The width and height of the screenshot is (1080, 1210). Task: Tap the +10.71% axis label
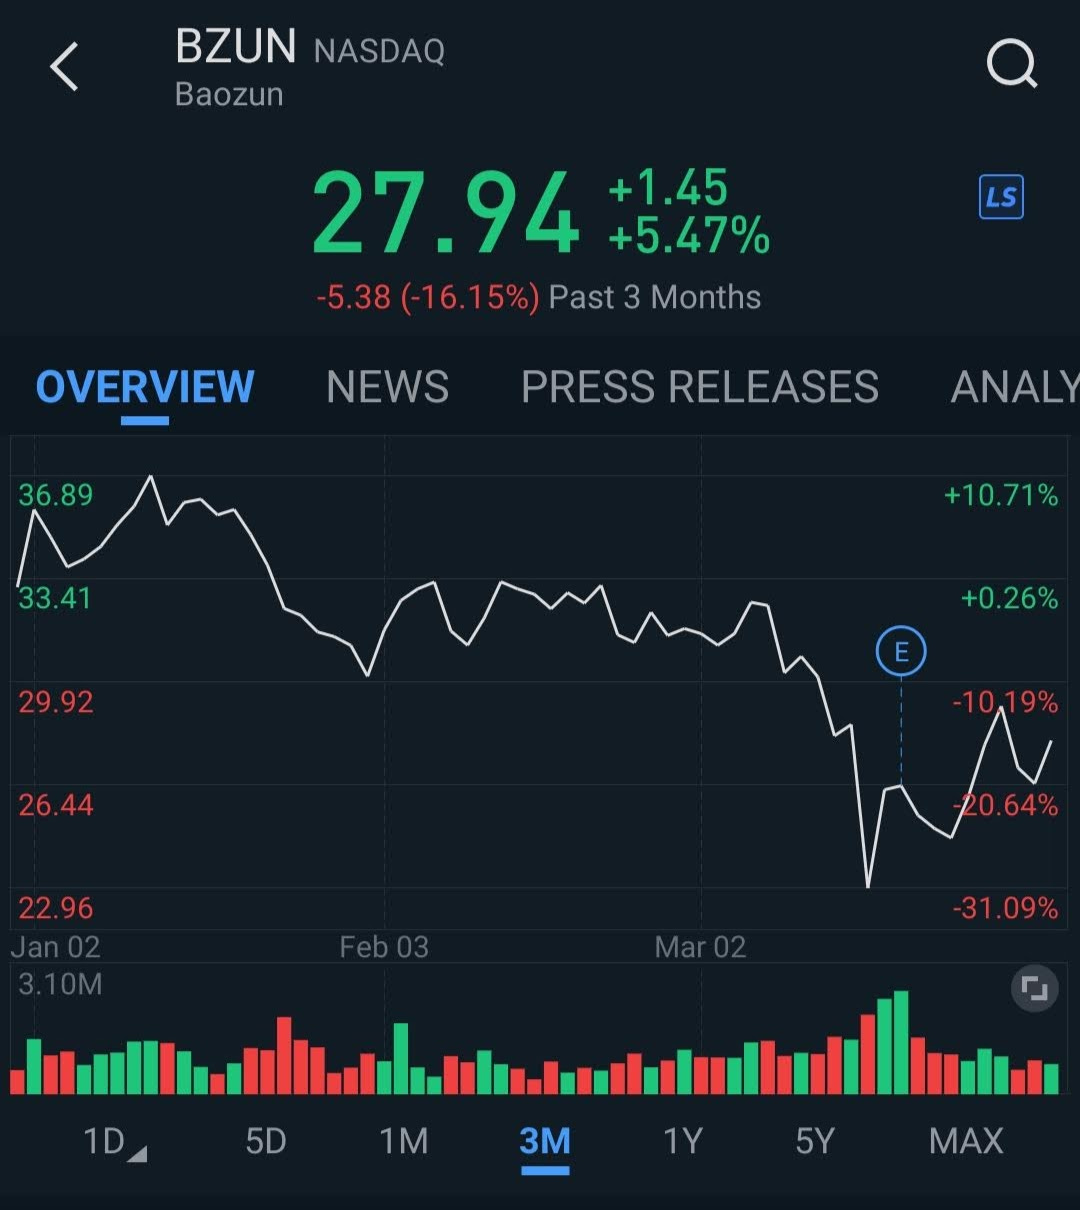coord(1001,495)
